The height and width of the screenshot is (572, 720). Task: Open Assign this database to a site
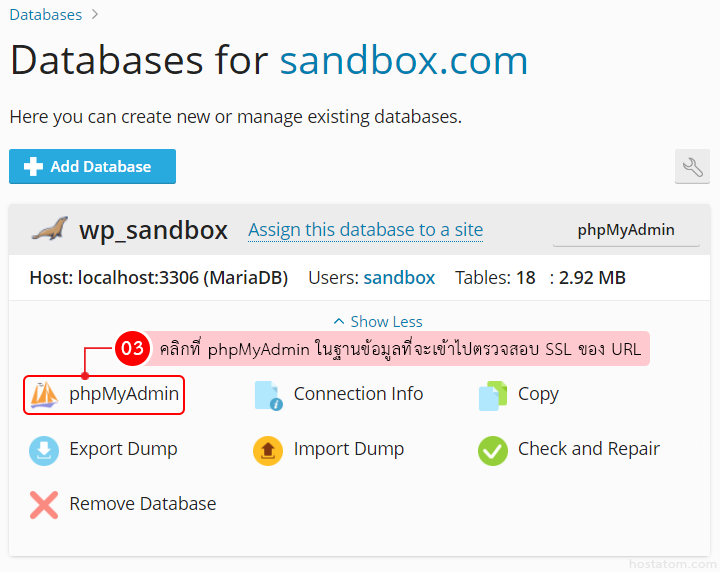(x=365, y=230)
